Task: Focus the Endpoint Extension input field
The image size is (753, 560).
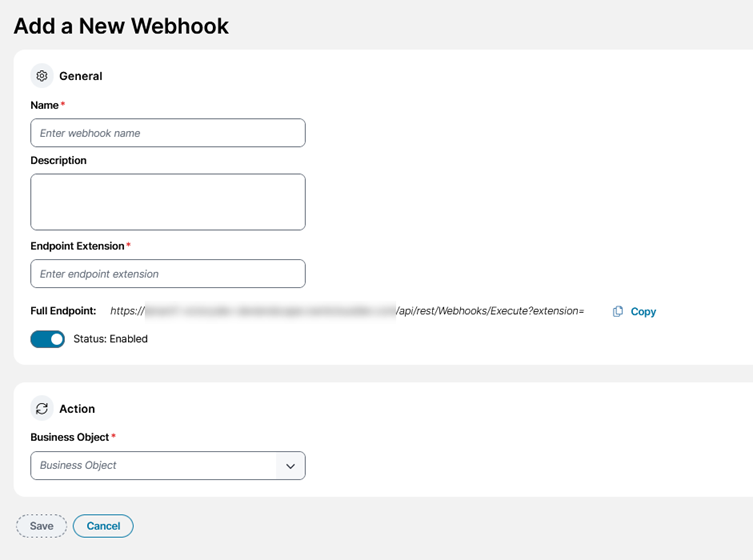Action: point(168,274)
